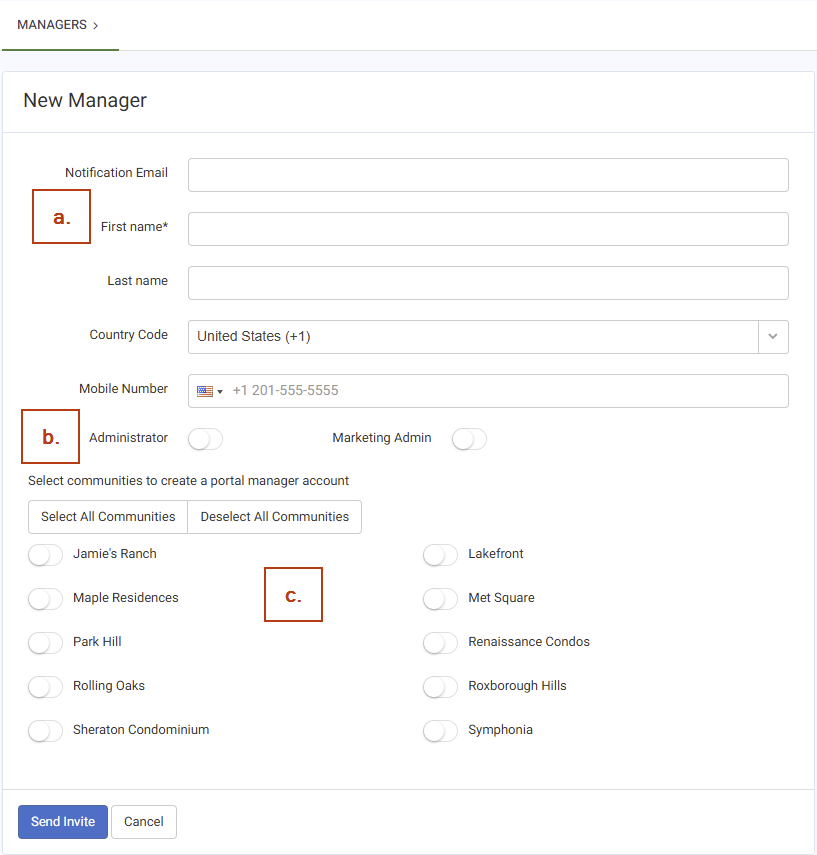Click the Last name text box
Image resolution: width=817 pixels, height=855 pixels.
pyautogui.click(x=488, y=283)
